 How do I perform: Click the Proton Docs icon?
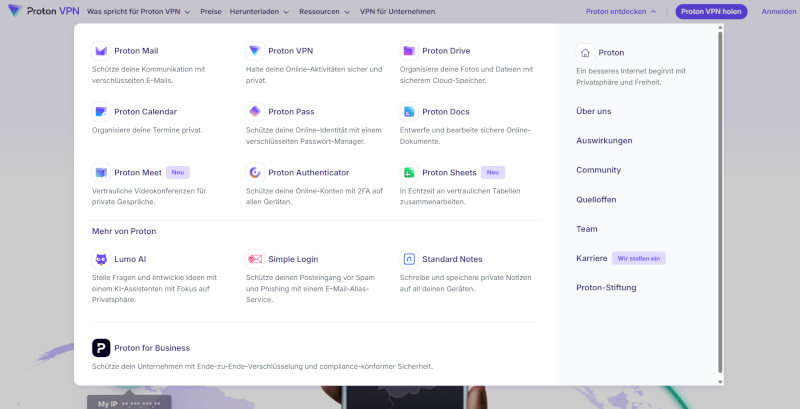409,112
